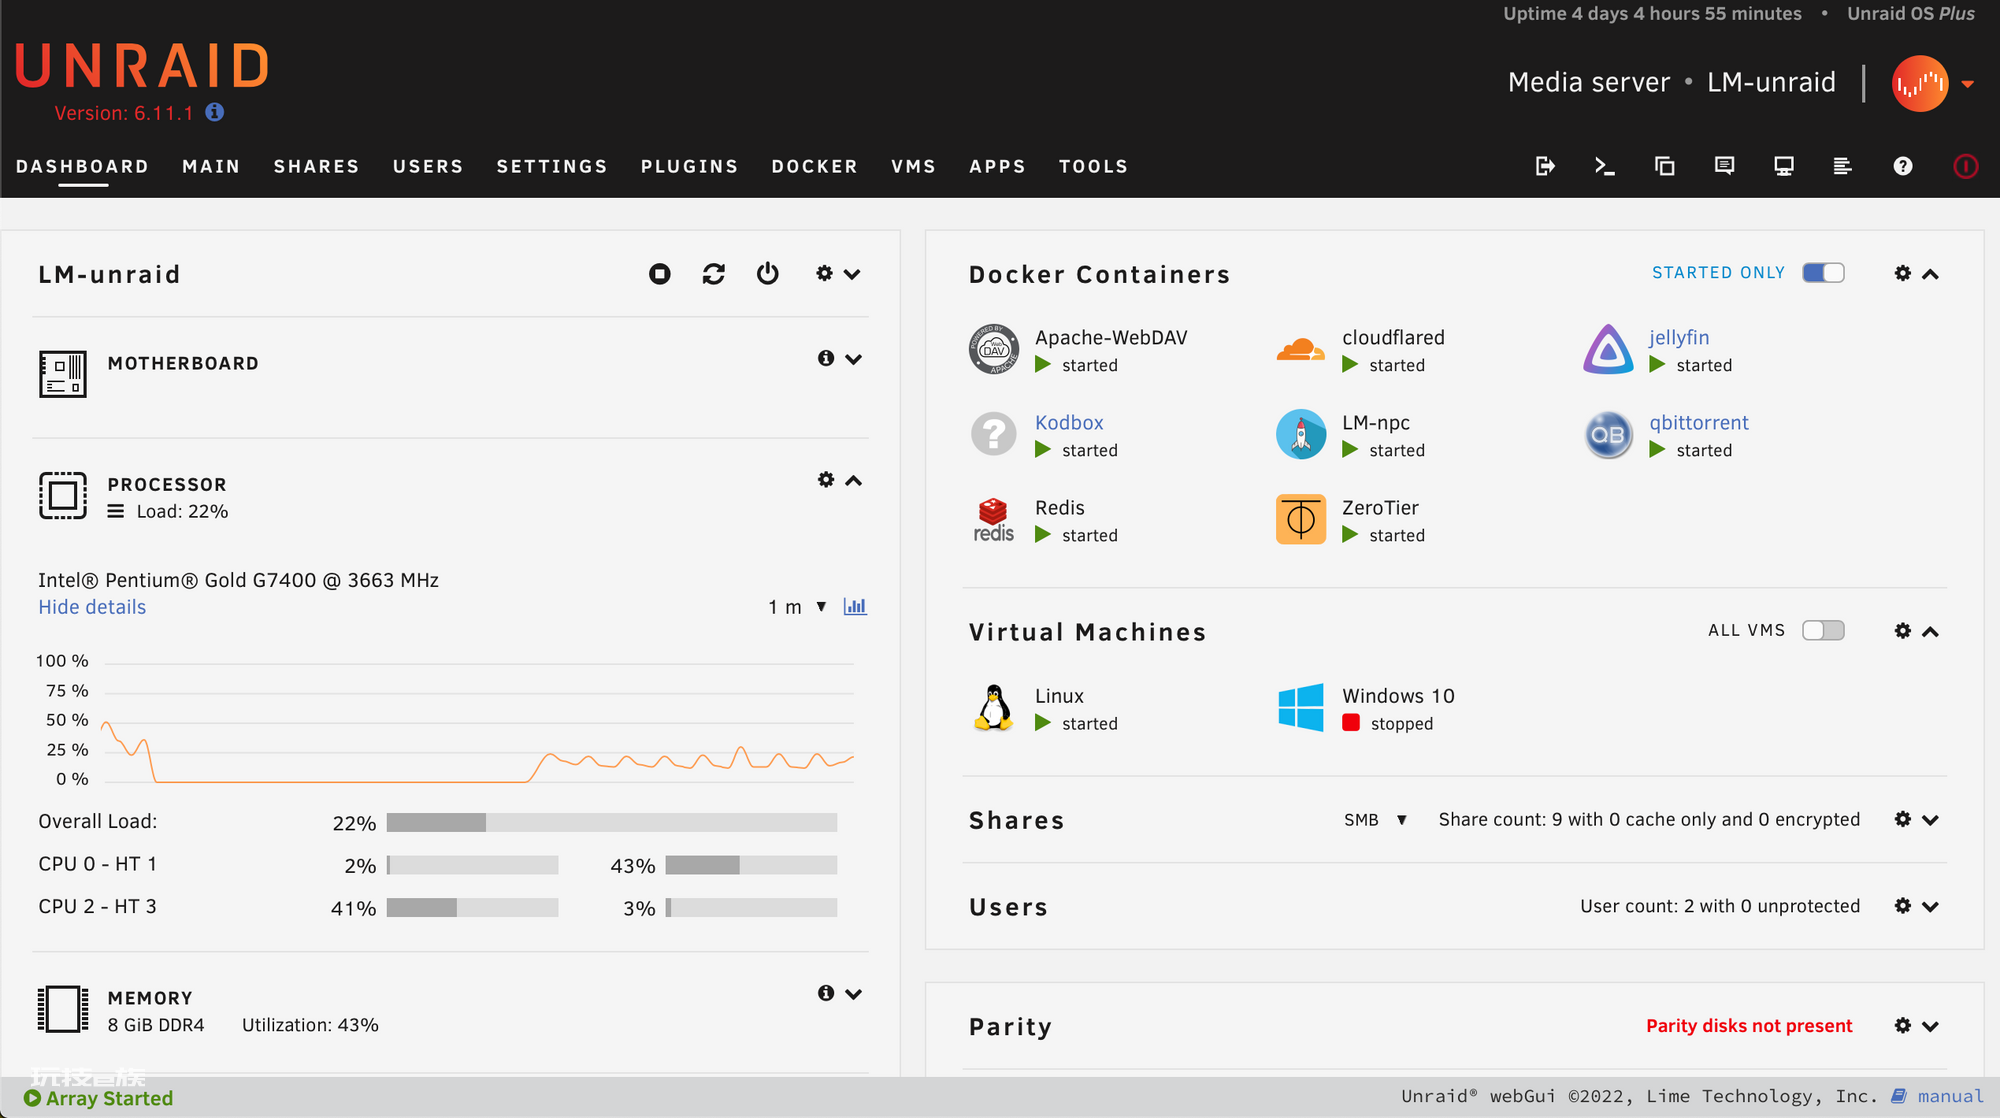Click the LM-npc rocket container icon
Image resolution: width=2000 pixels, height=1118 pixels.
point(1301,434)
